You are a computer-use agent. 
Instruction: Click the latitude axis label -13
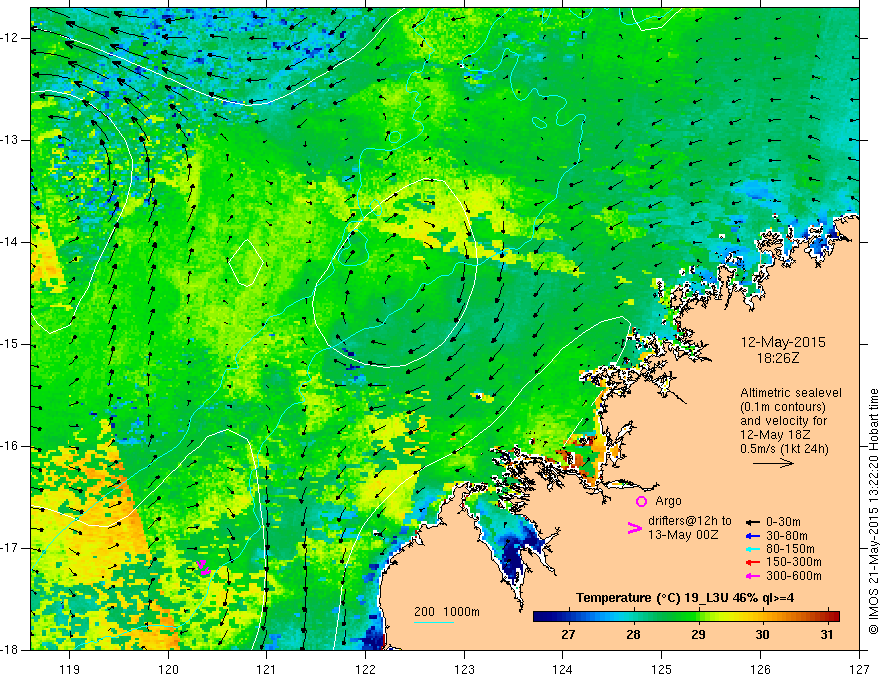tap(10, 140)
